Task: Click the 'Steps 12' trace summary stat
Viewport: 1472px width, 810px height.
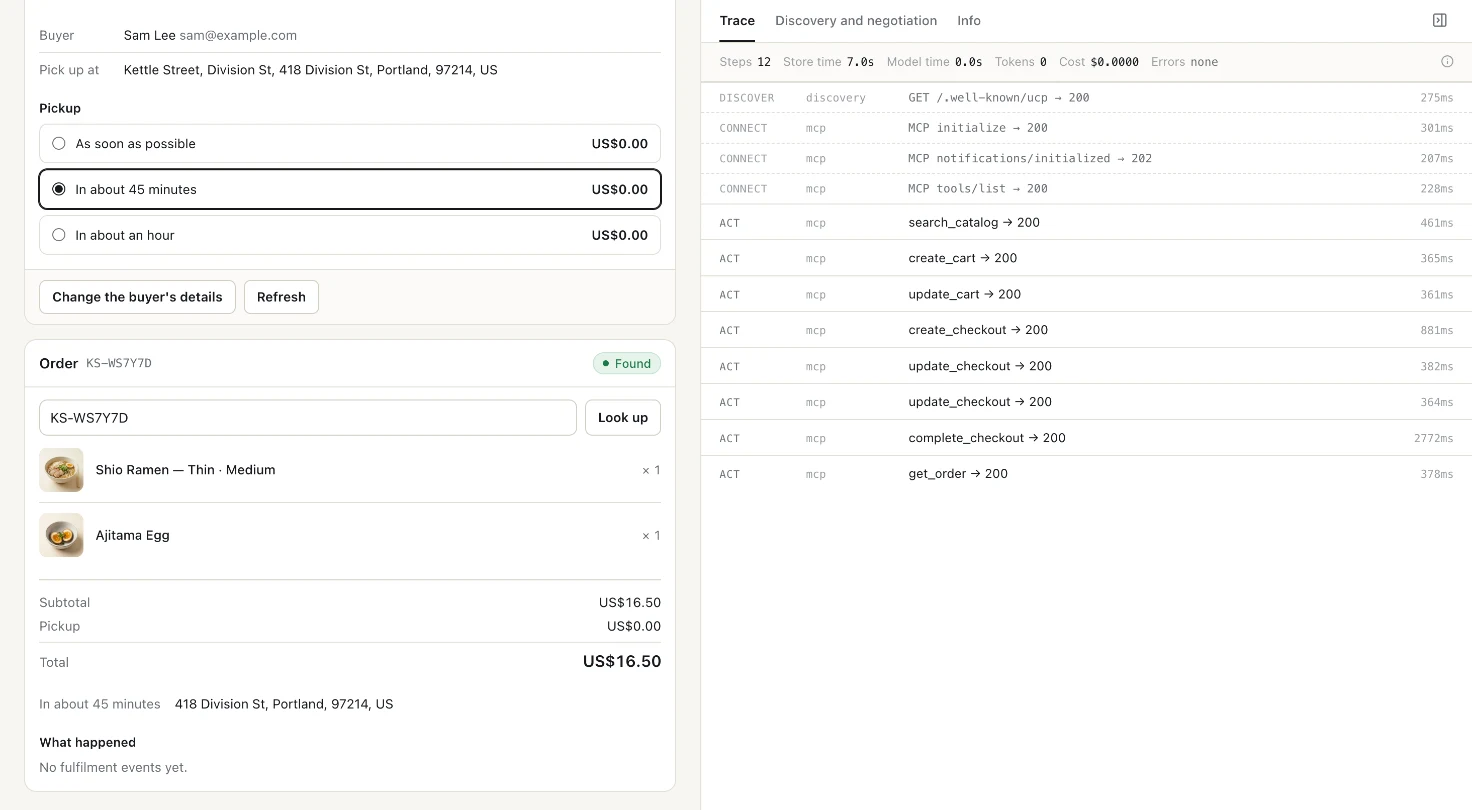Action: 745,62
